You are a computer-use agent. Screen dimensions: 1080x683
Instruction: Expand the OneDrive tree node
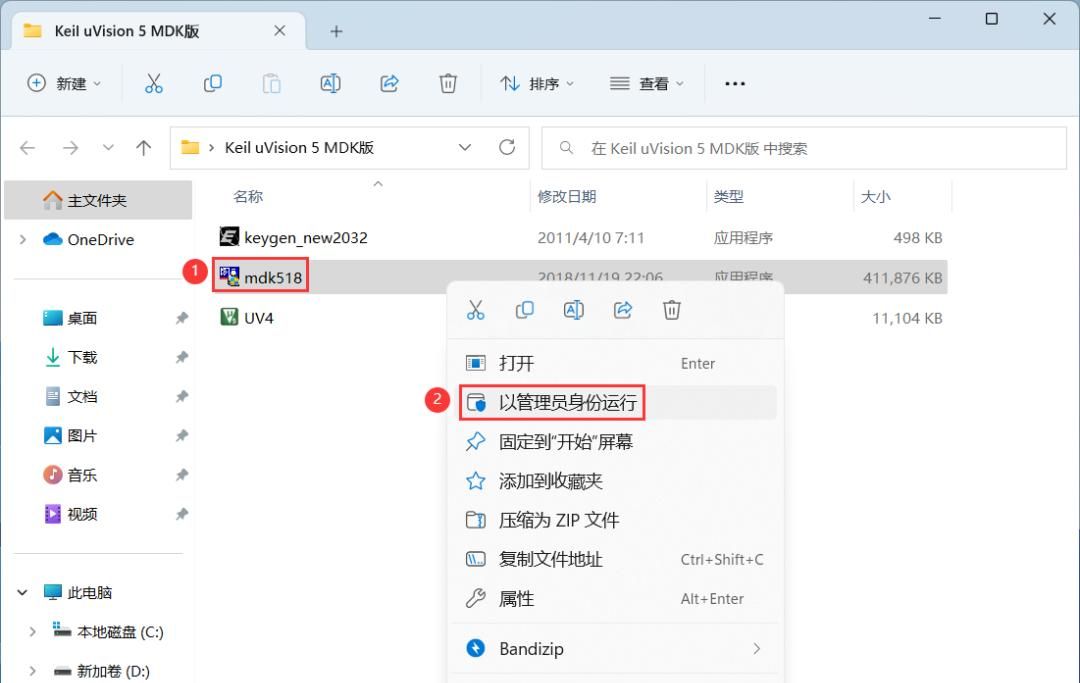pos(23,240)
